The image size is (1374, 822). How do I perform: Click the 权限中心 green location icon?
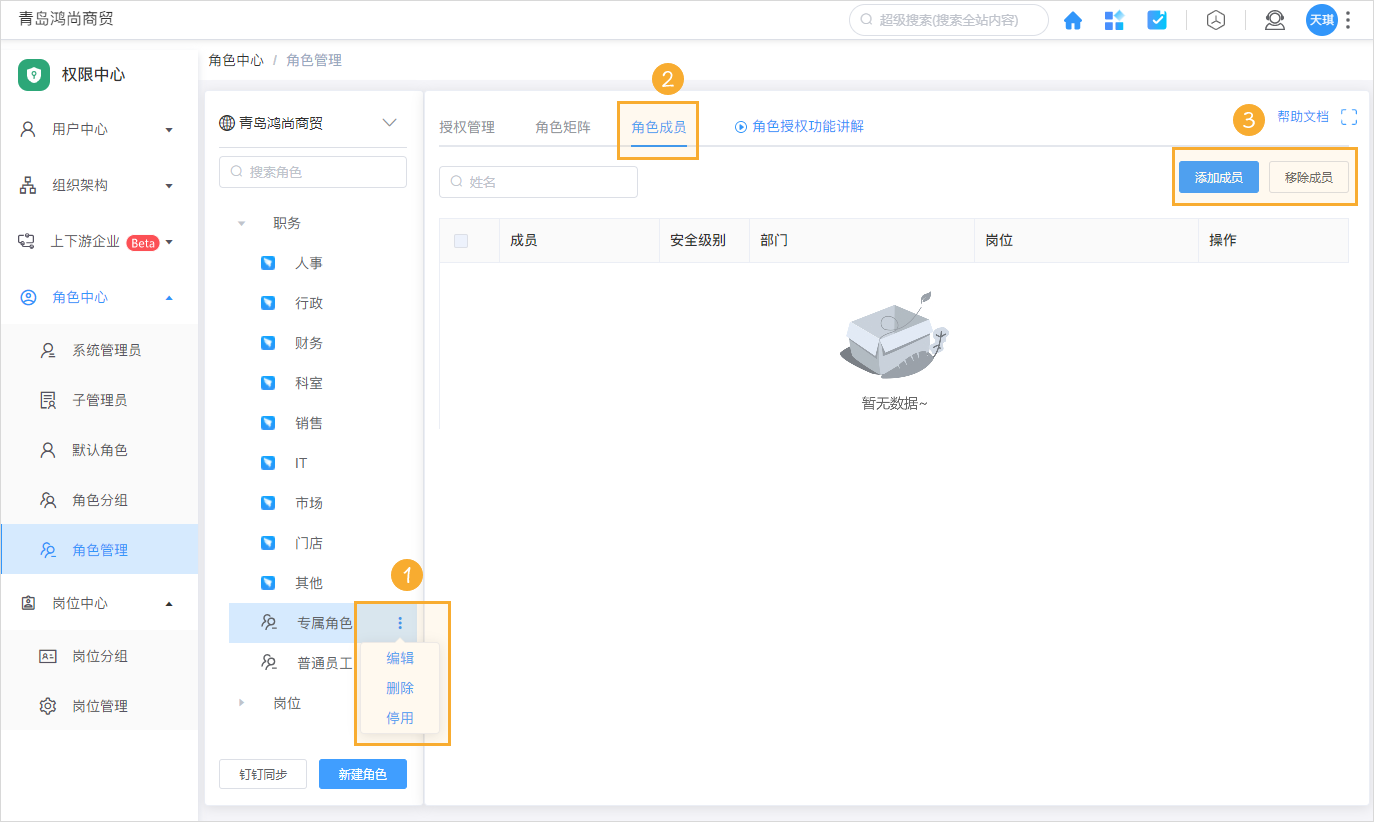click(x=33, y=75)
